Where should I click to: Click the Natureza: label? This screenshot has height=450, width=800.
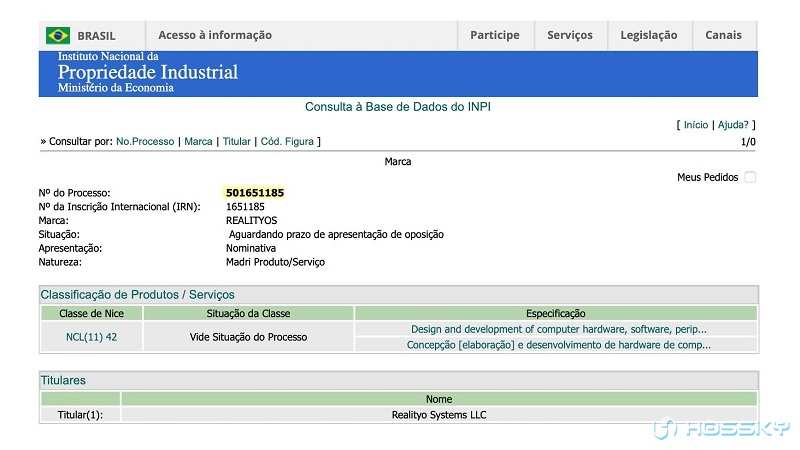[60, 262]
